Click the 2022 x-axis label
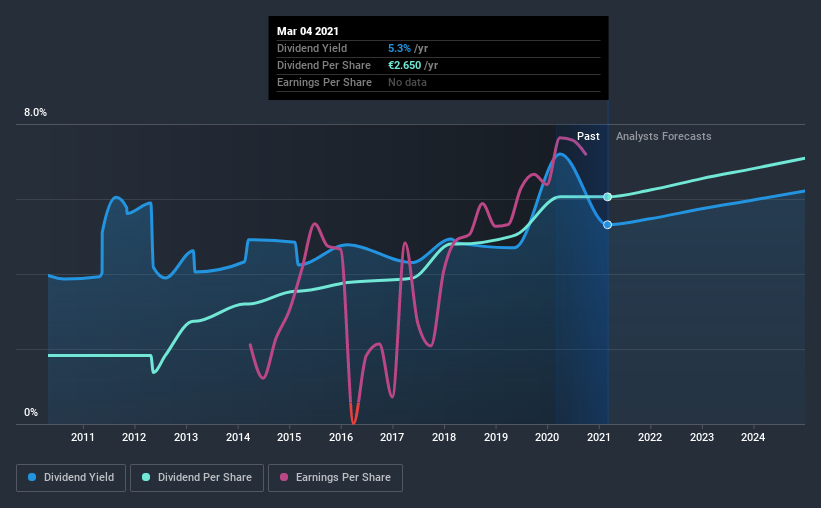 pyautogui.click(x=650, y=437)
